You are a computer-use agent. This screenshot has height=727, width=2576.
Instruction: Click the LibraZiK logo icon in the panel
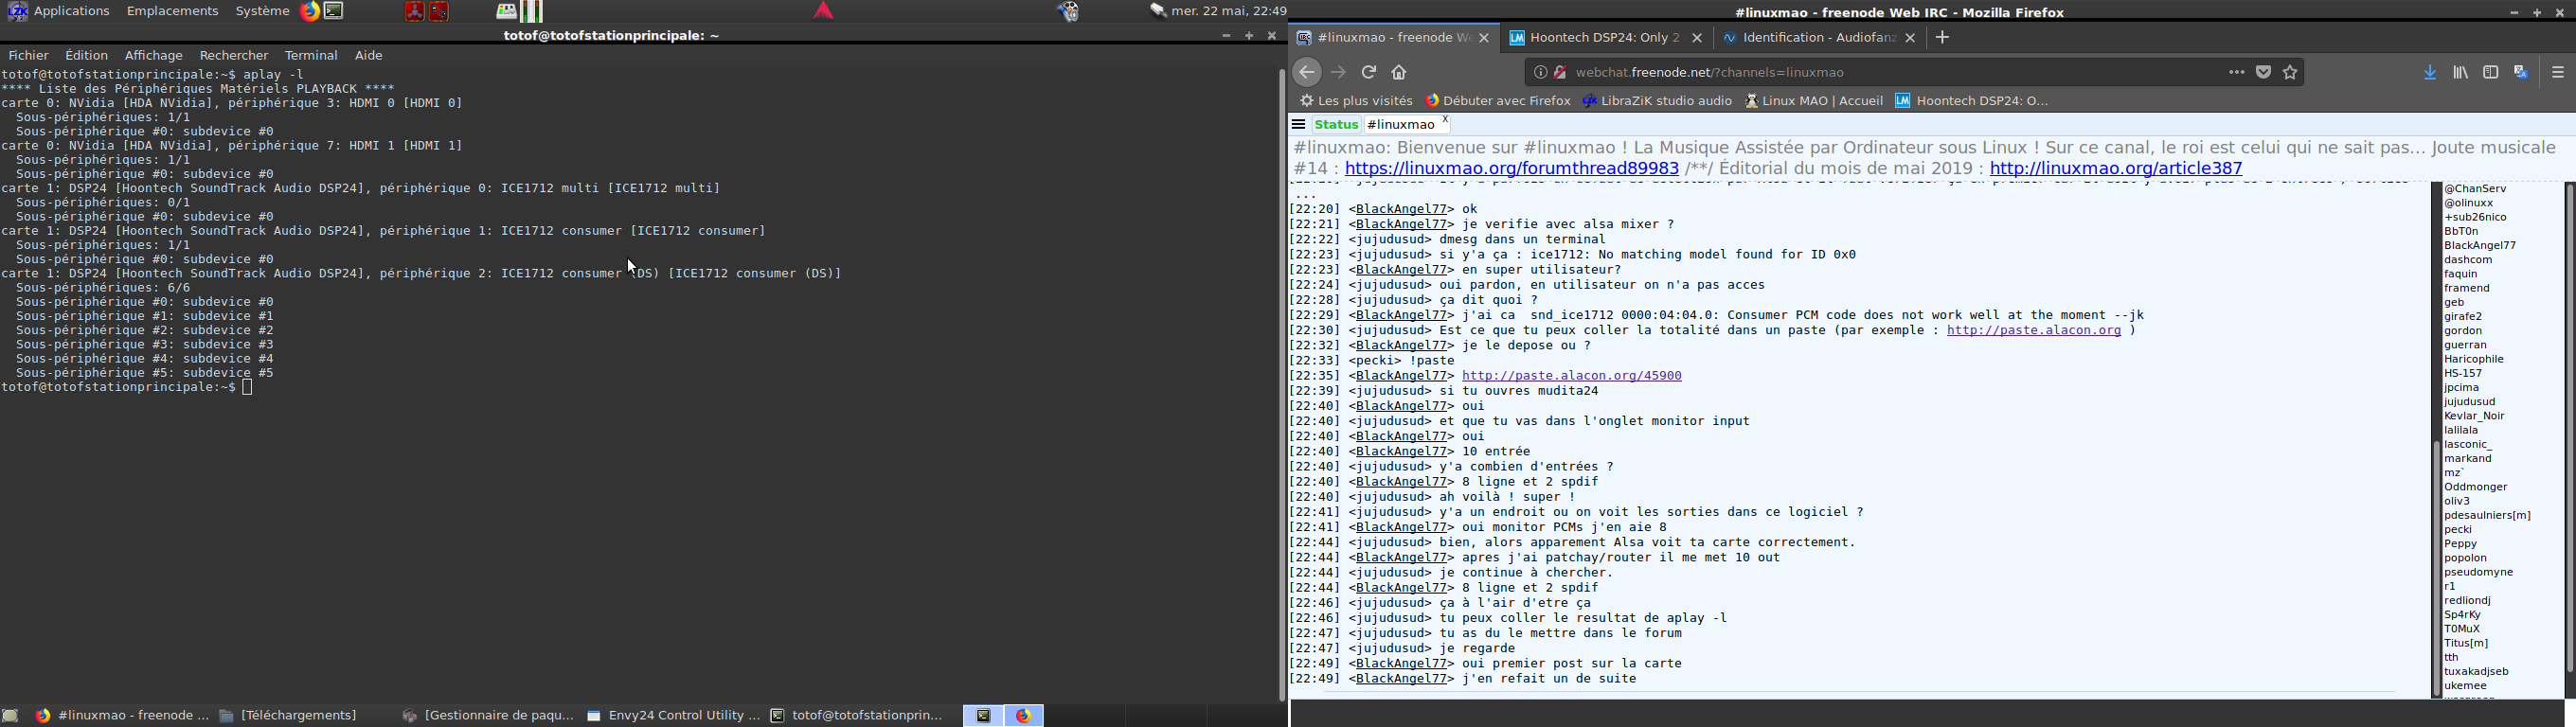pyautogui.click(x=17, y=11)
